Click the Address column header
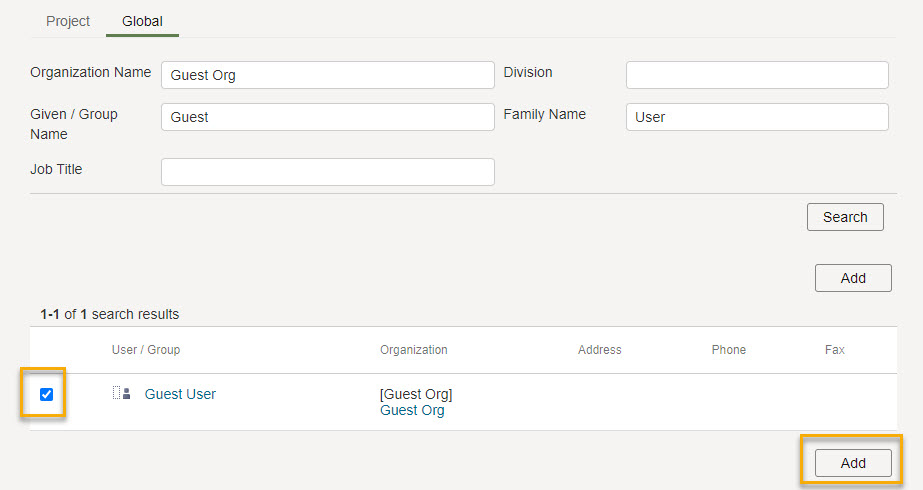The height and width of the screenshot is (490, 923). 599,350
